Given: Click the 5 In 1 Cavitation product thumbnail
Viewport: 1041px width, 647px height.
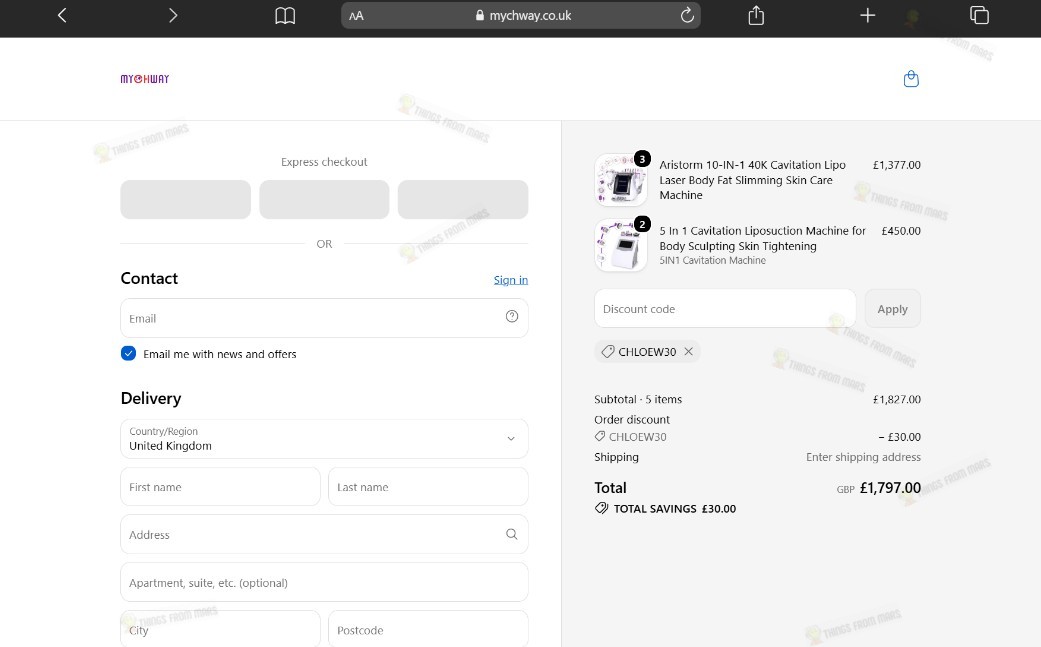Looking at the screenshot, I should pos(621,246).
